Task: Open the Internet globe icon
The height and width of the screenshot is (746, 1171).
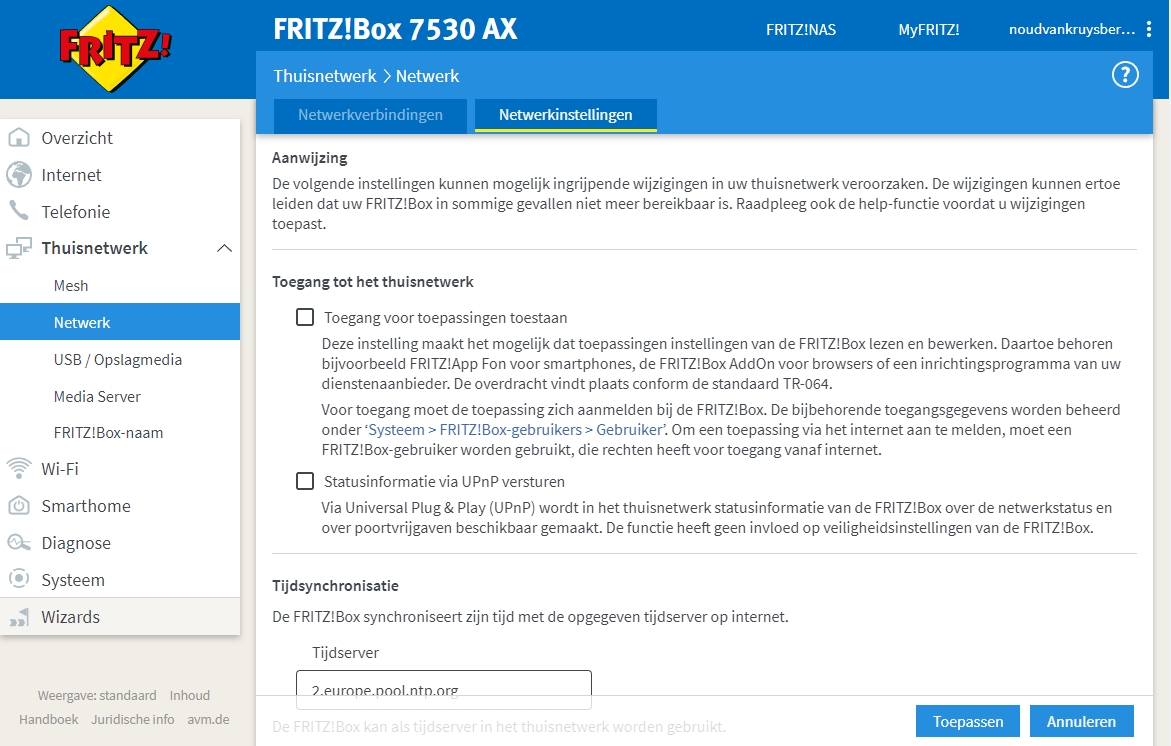Action: click(x=18, y=174)
